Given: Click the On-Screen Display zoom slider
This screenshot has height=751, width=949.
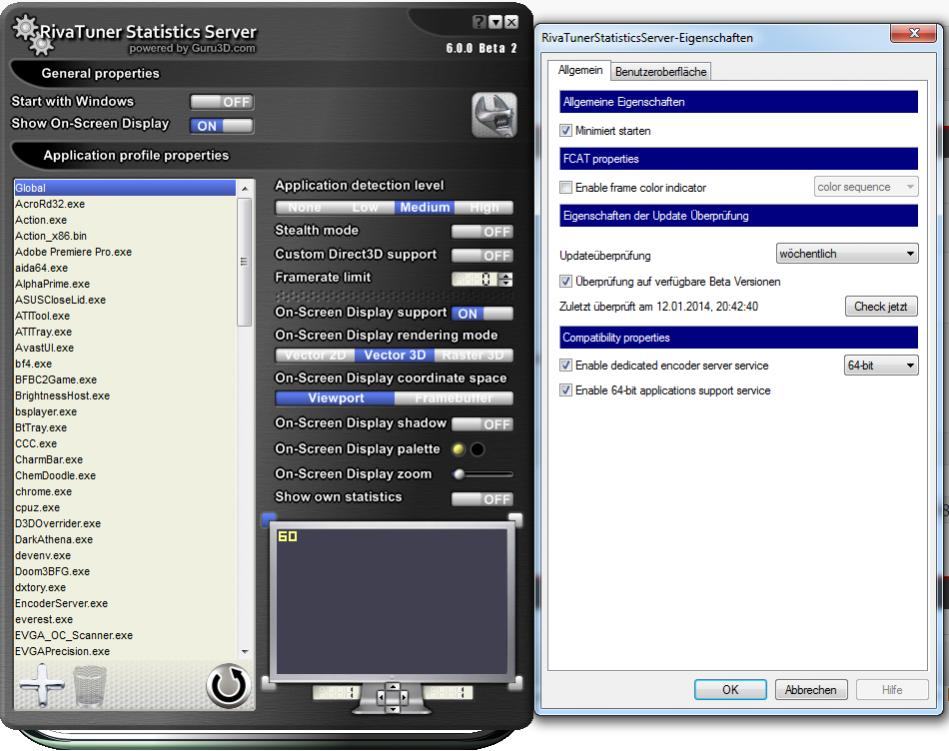Looking at the screenshot, I should coord(482,474).
